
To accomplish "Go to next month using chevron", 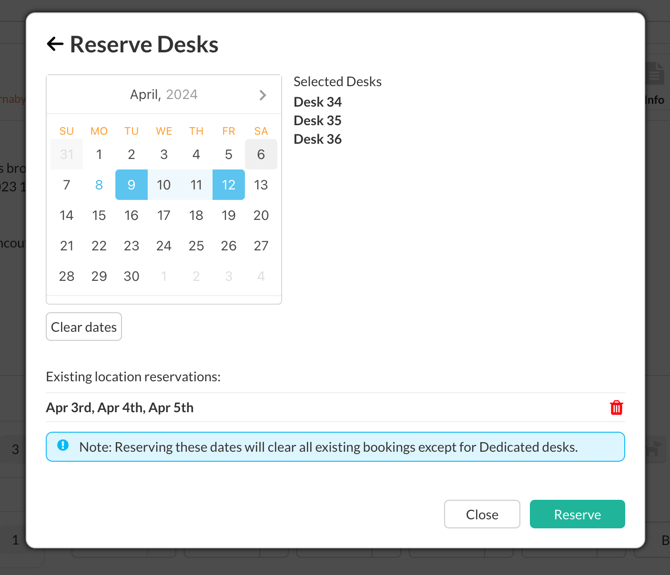I will click(x=262, y=95).
